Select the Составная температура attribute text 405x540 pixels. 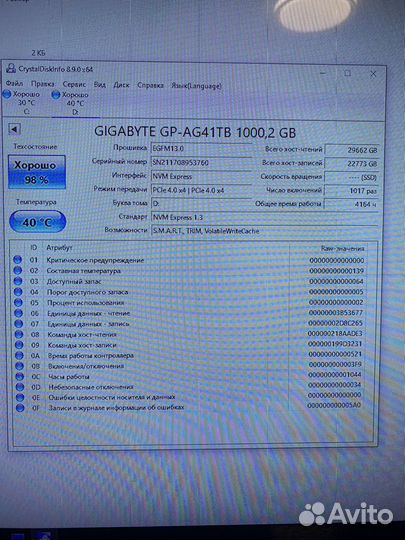coord(84,271)
